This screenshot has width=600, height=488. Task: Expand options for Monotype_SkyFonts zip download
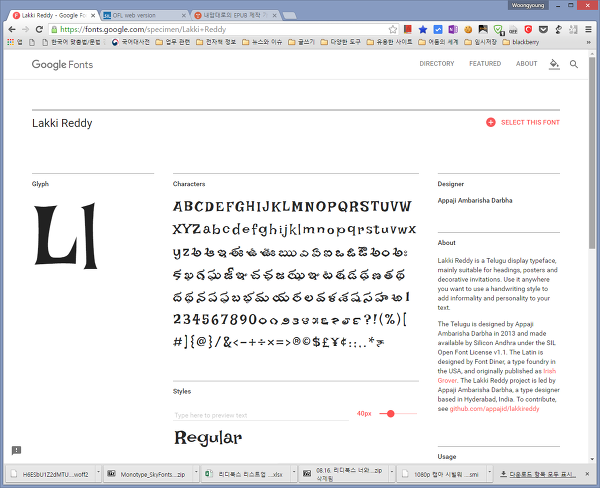pos(196,473)
